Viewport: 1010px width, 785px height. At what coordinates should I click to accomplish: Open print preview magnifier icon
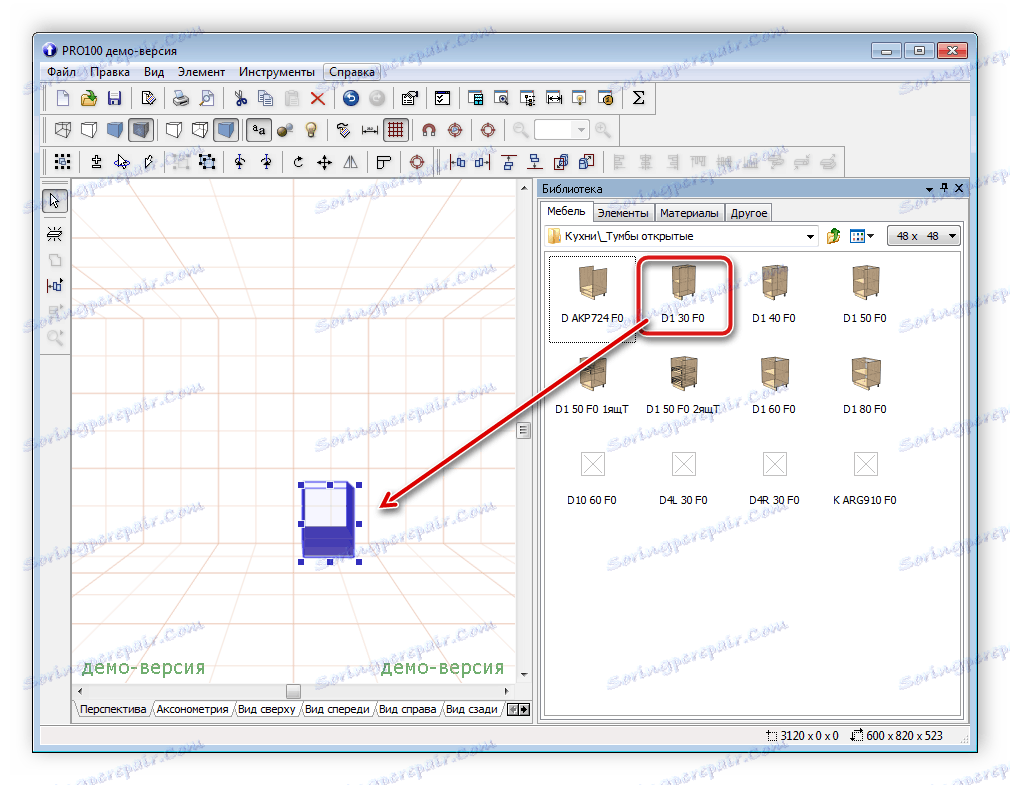pos(207,98)
